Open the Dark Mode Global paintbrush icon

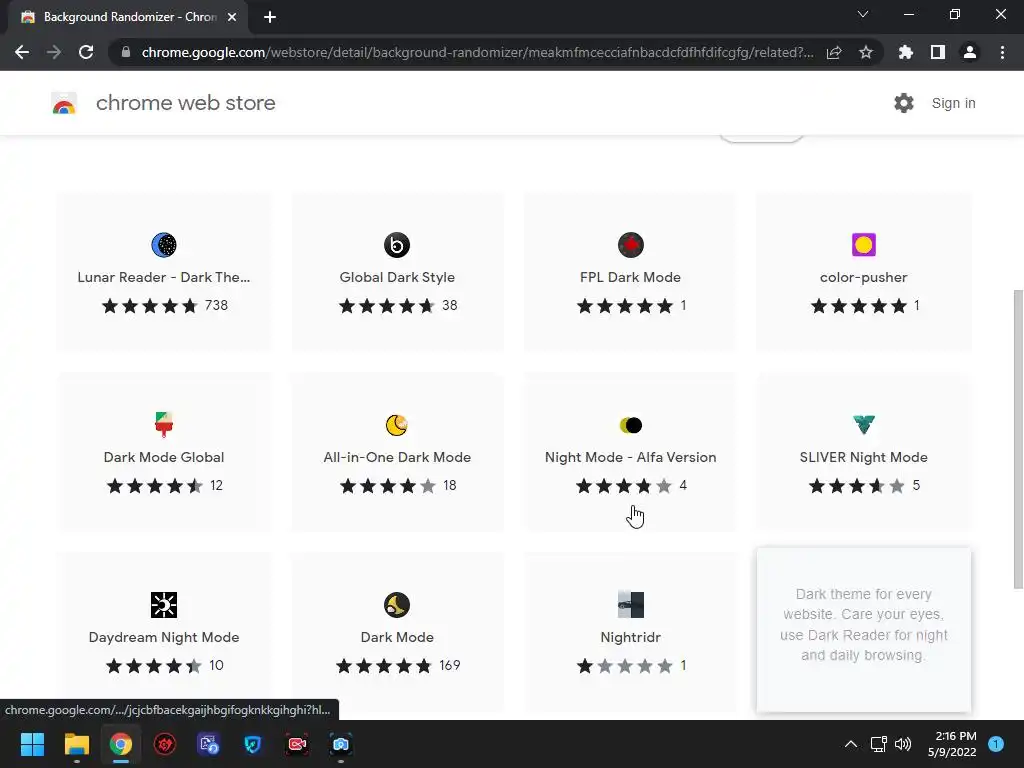click(x=164, y=424)
